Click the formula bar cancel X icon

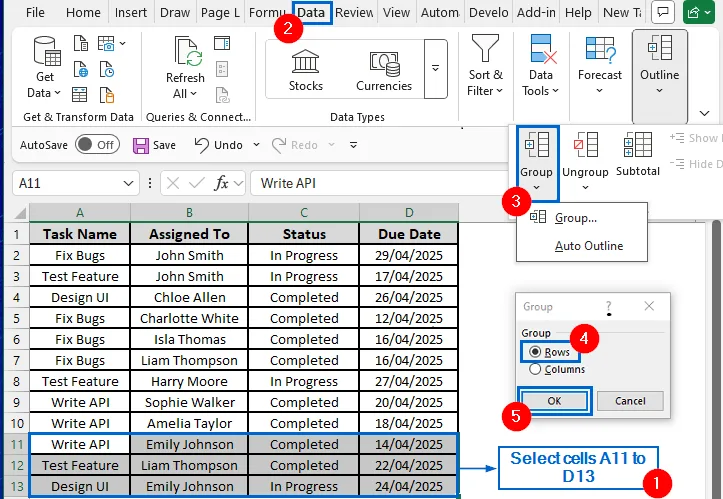point(173,183)
